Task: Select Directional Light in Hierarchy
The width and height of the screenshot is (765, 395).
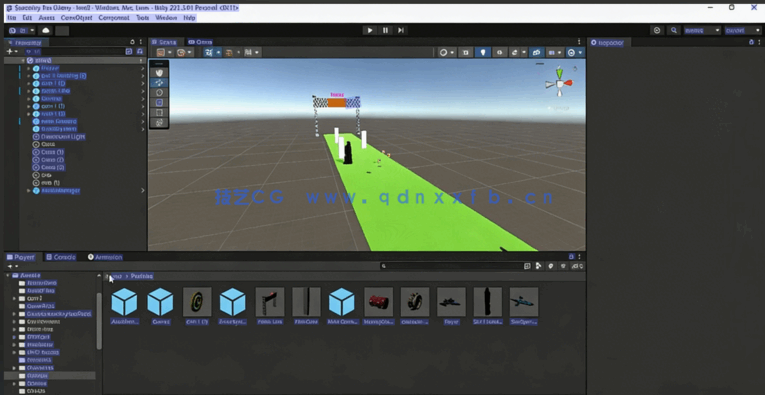Action: 63,137
